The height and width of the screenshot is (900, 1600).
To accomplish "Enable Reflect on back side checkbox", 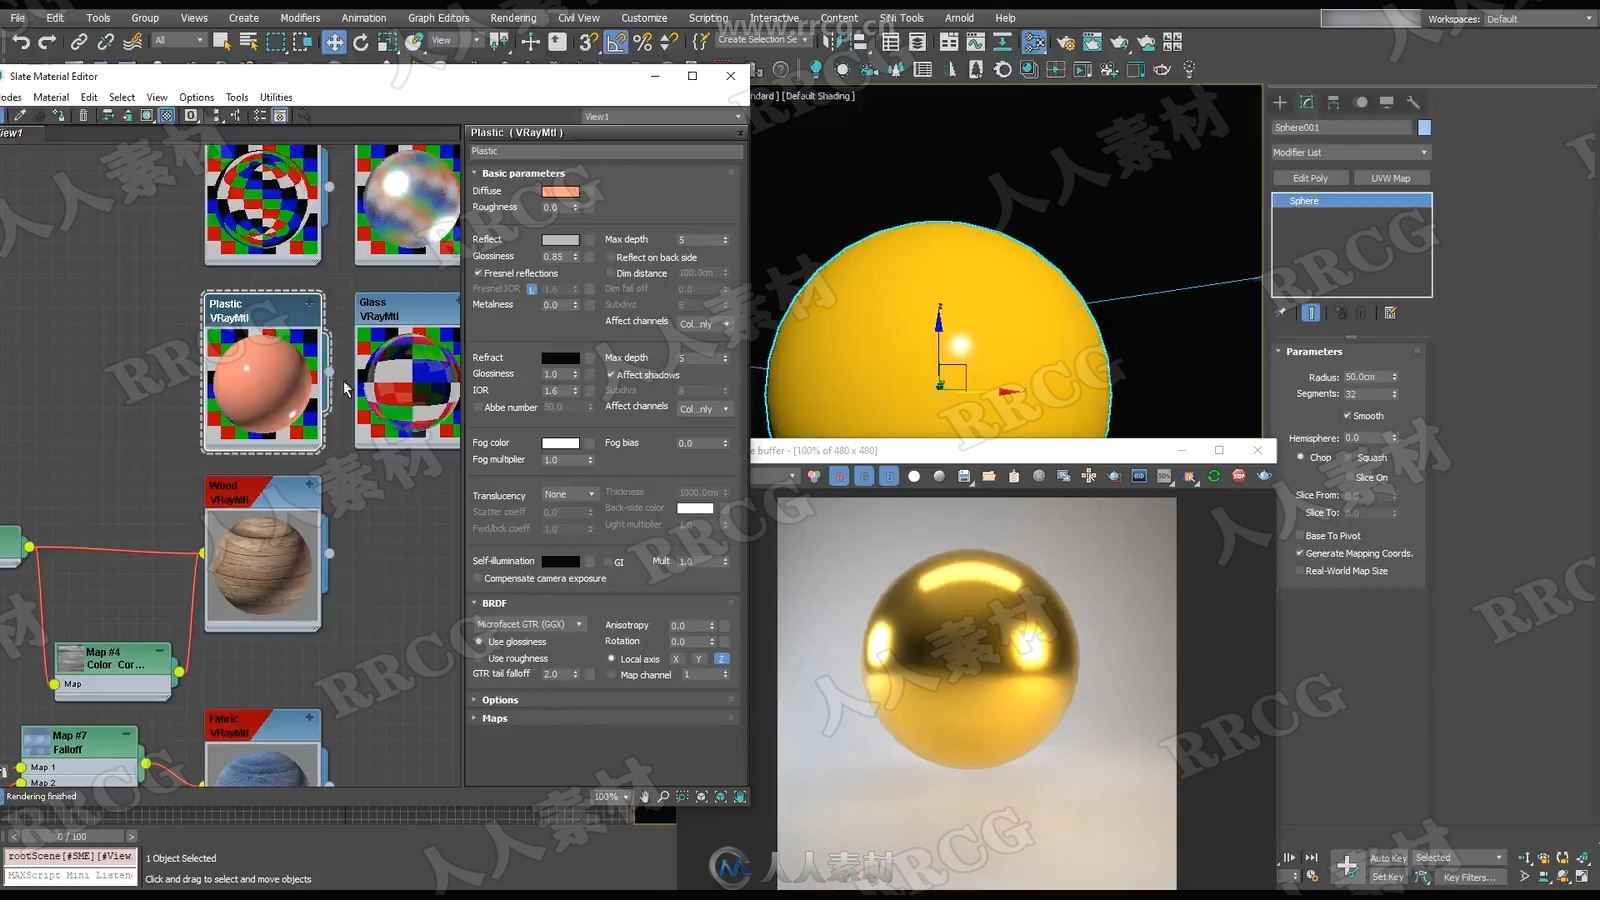I will (x=611, y=257).
